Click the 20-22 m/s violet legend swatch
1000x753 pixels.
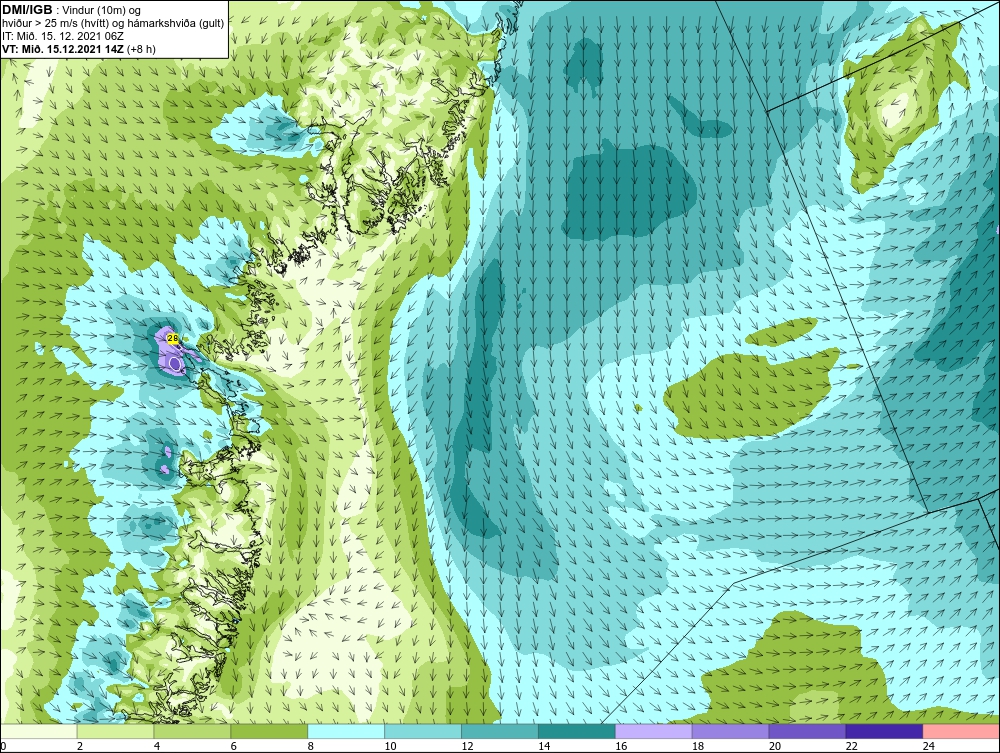(x=807, y=731)
